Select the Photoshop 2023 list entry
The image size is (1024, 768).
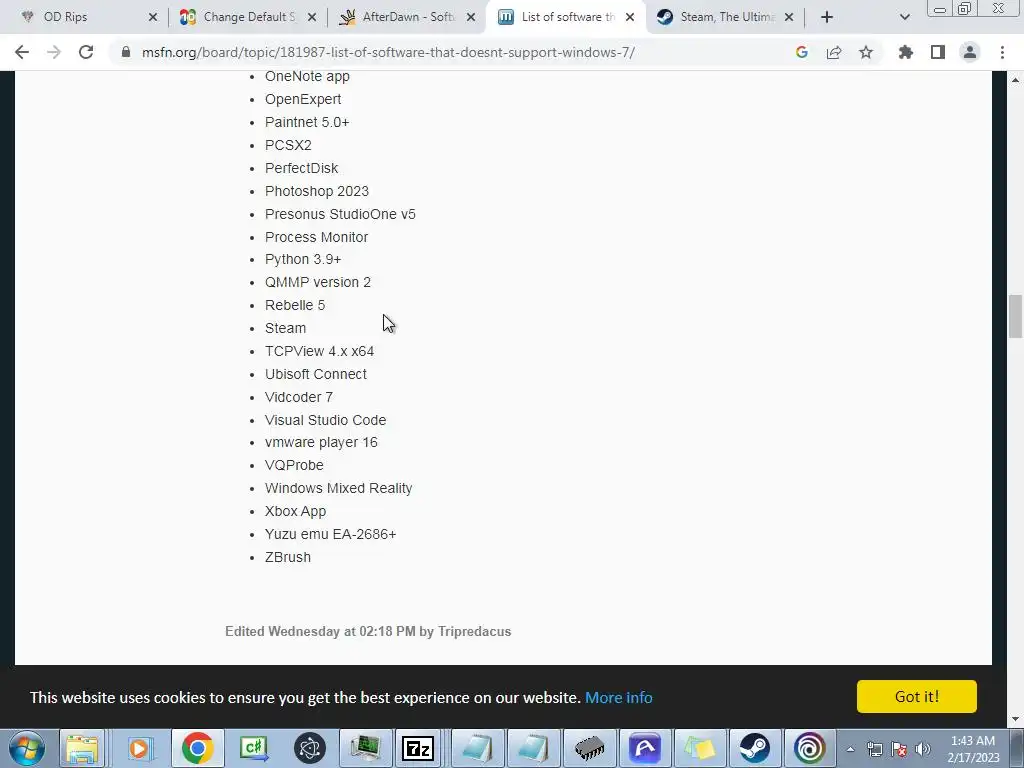(317, 191)
